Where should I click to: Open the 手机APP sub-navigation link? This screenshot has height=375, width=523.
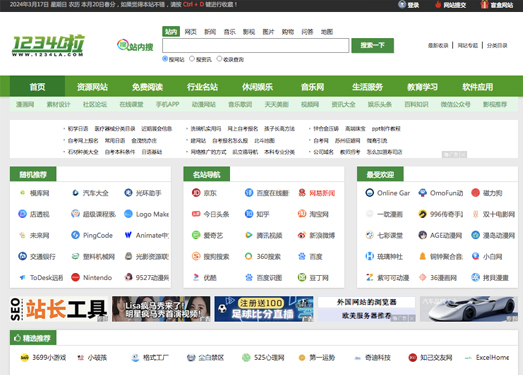[x=167, y=104]
